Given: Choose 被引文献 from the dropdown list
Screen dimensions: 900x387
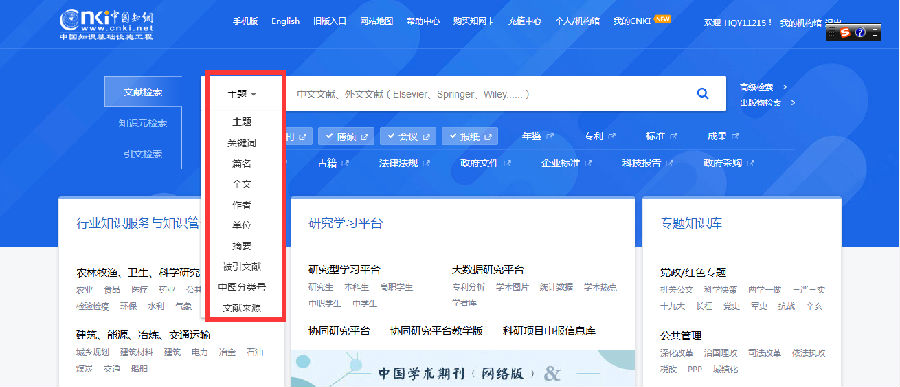Looking at the screenshot, I should [x=242, y=267].
